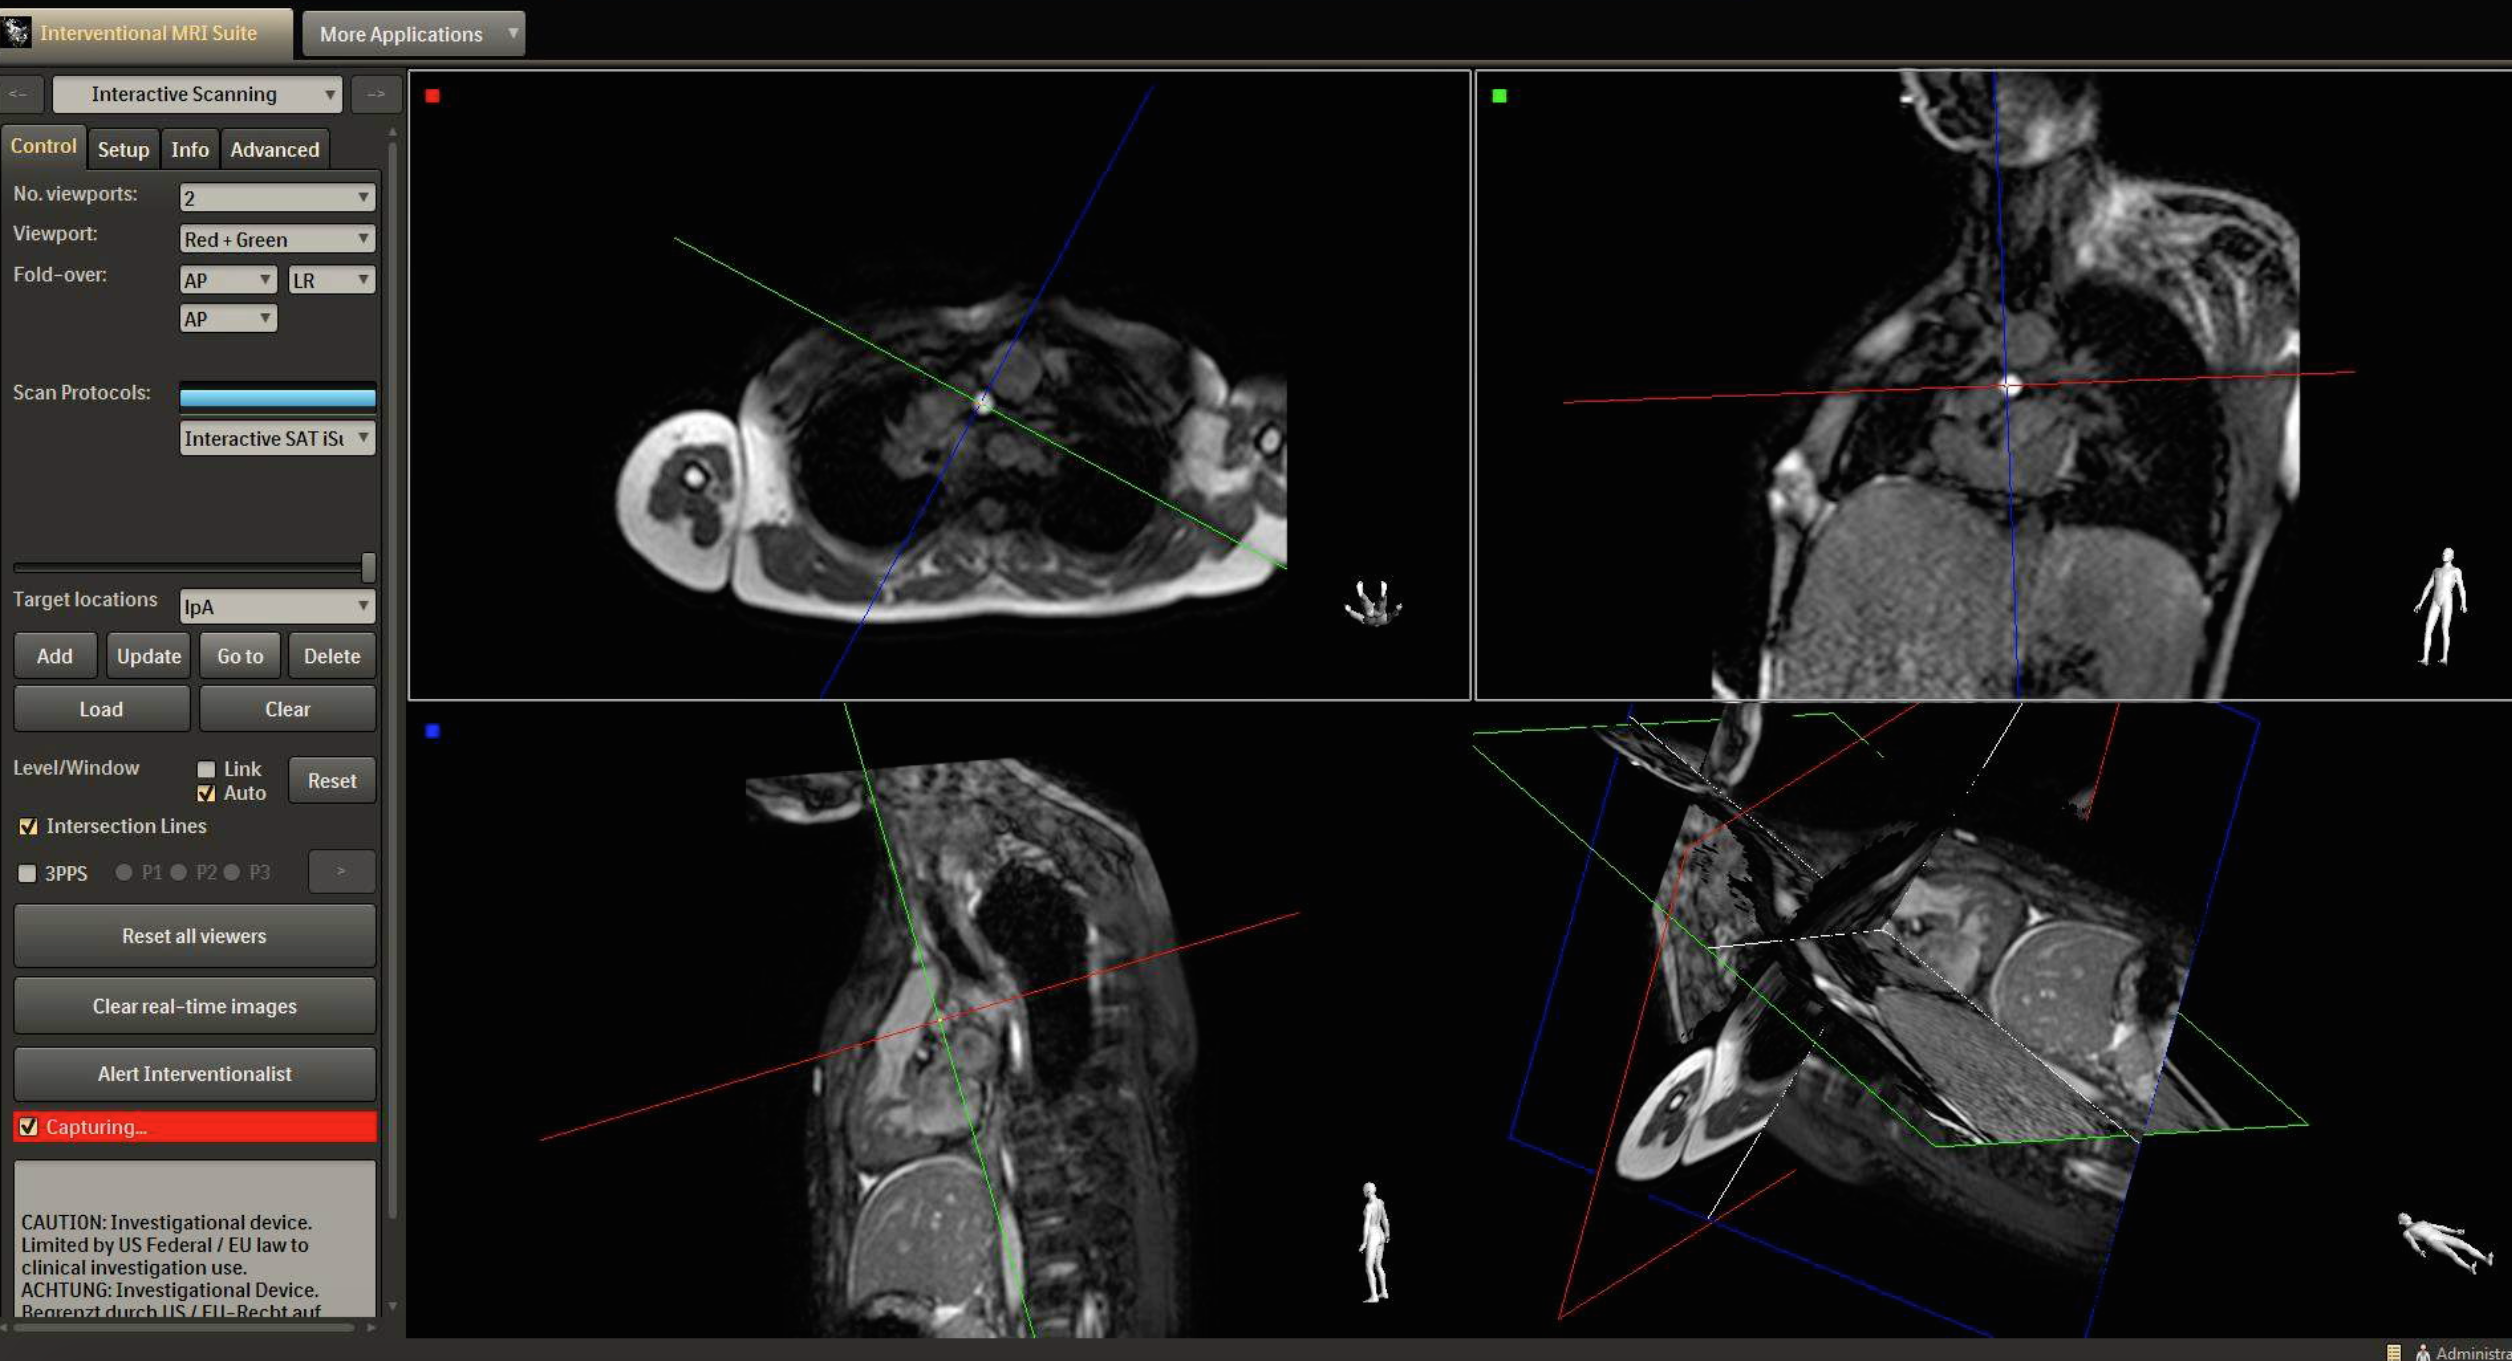Enable the 3PPS checkbox
This screenshot has width=2512, height=1361.
point(28,873)
